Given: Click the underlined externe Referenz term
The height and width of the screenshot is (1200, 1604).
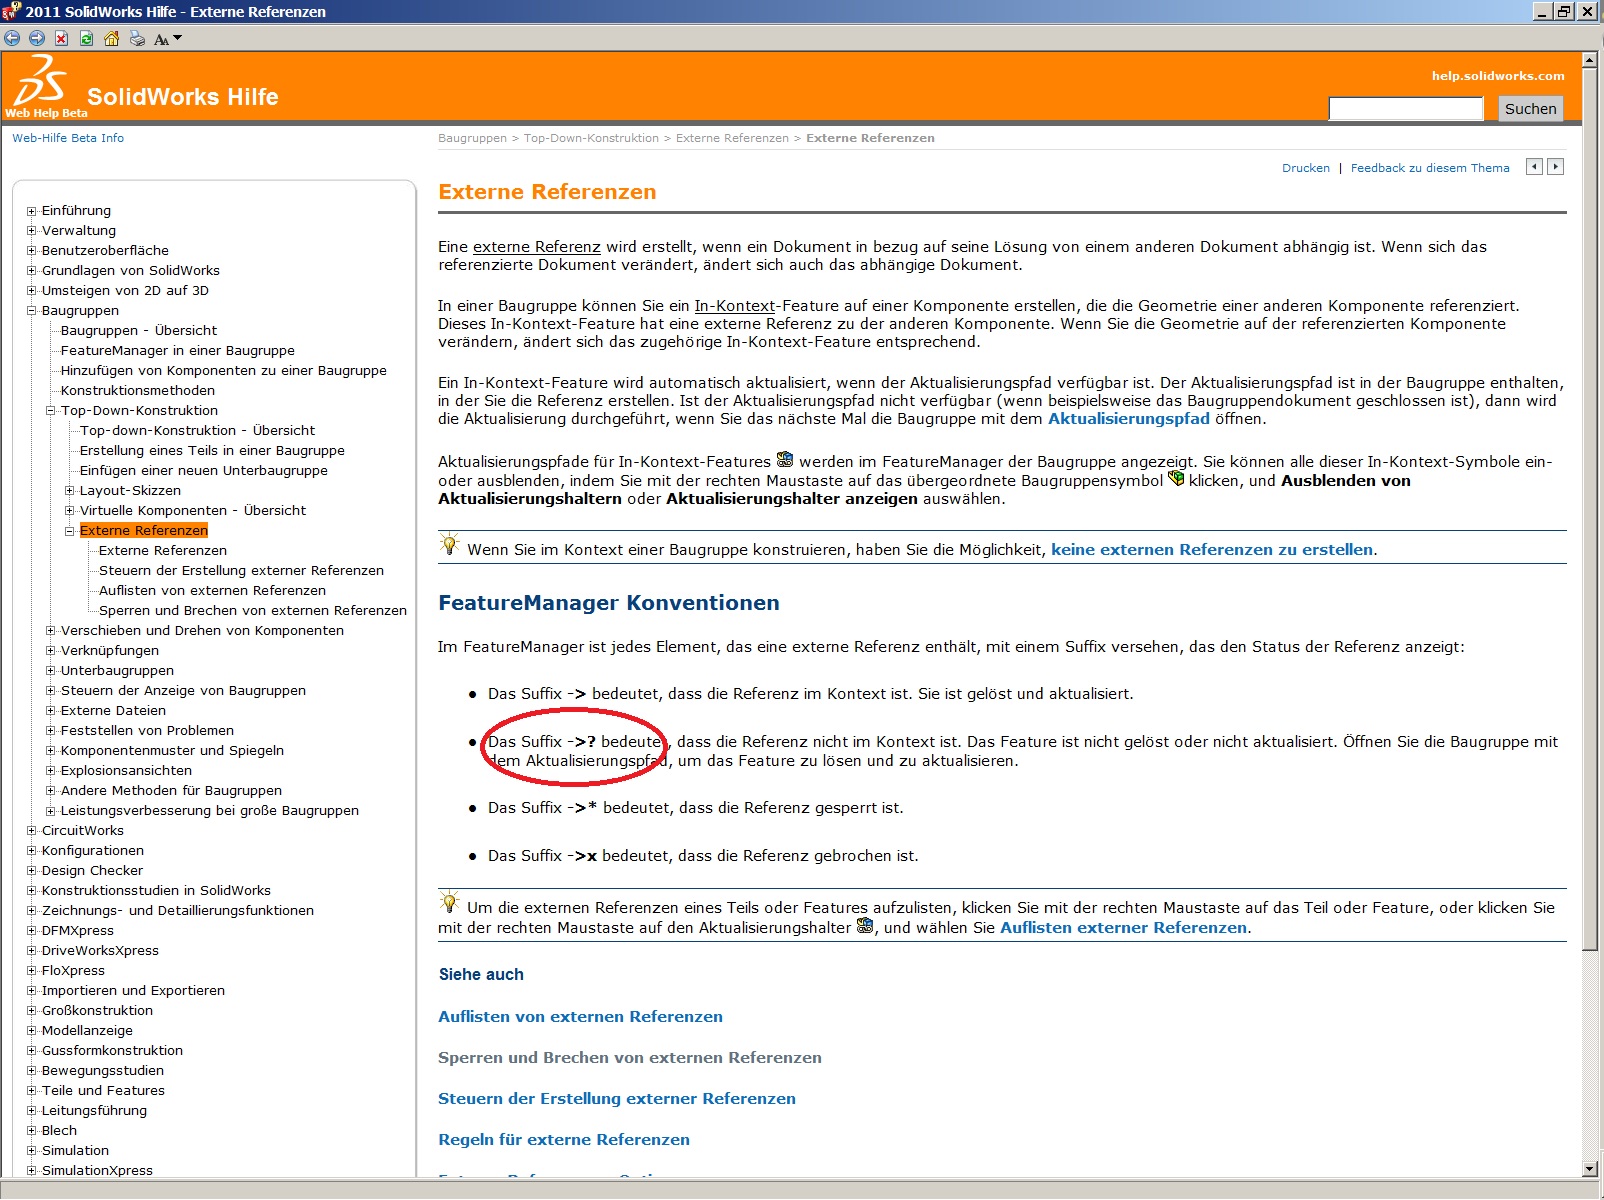Looking at the screenshot, I should (537, 247).
